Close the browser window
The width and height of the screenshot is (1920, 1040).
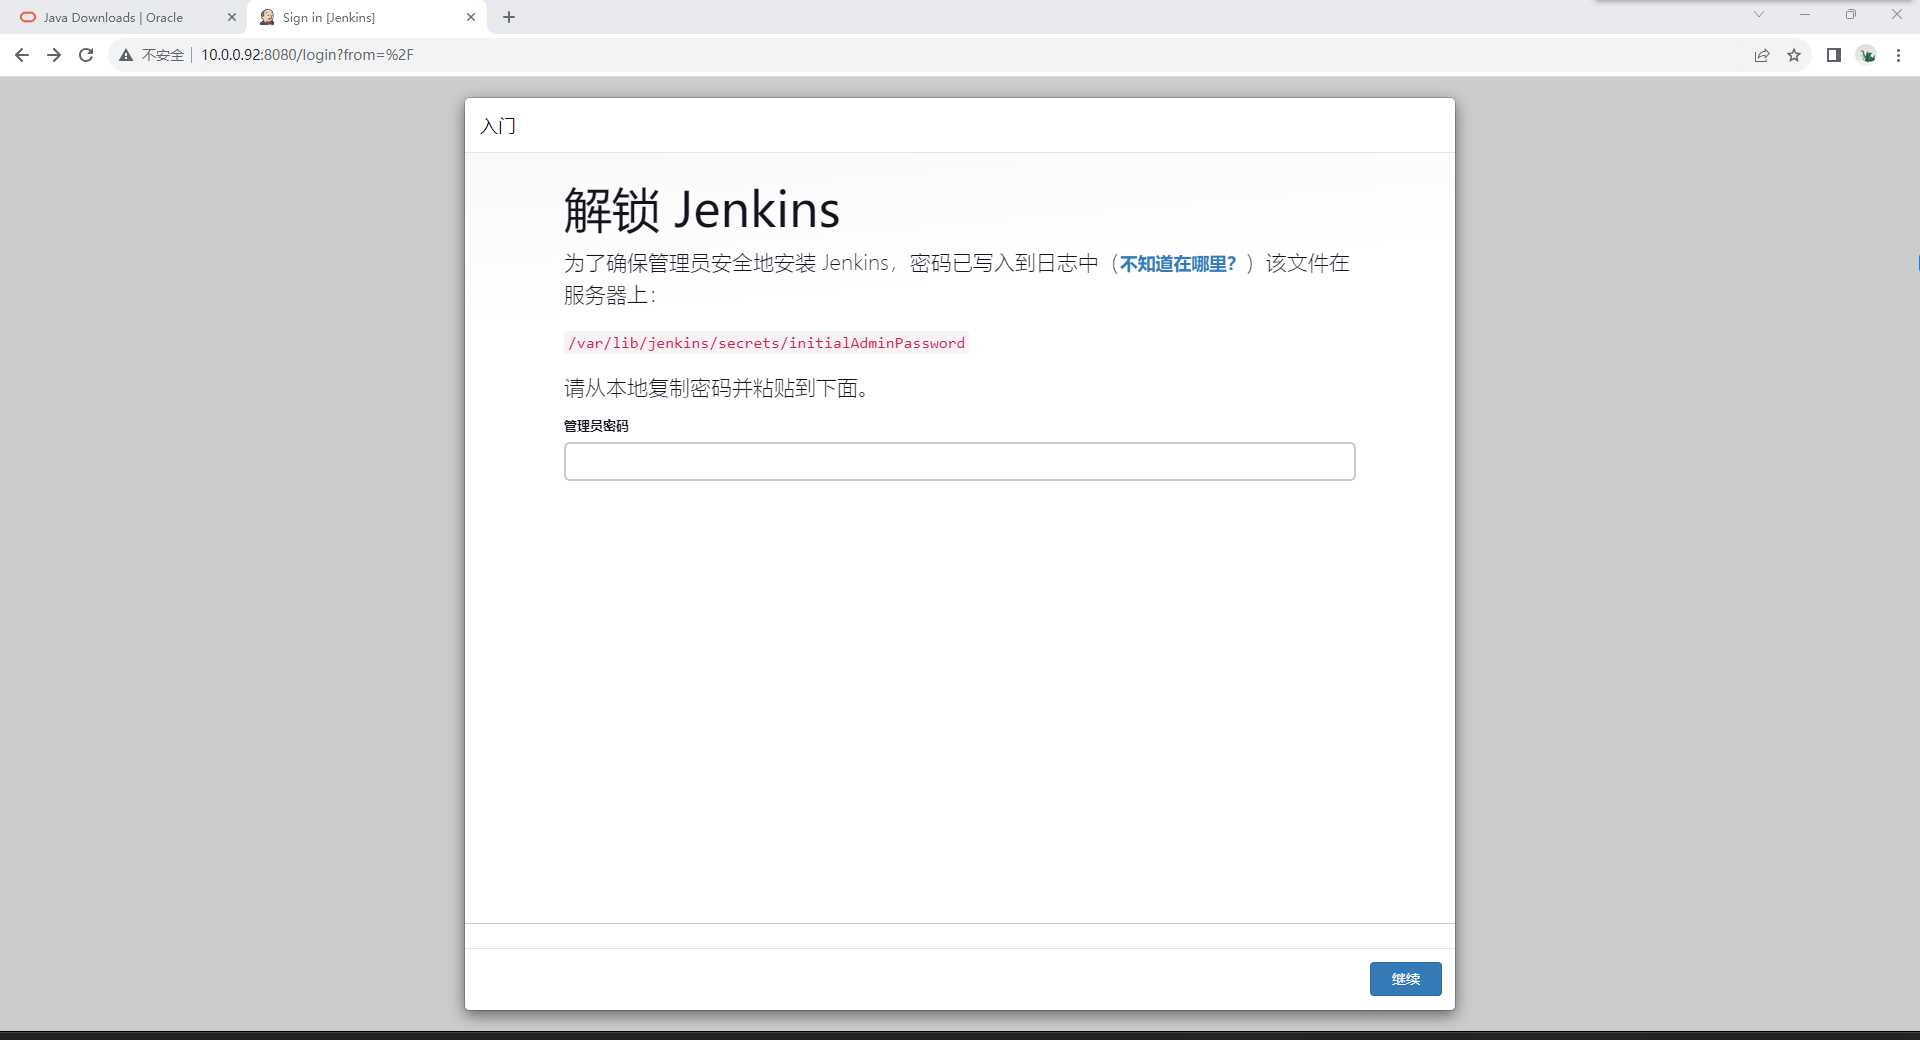coord(1897,14)
